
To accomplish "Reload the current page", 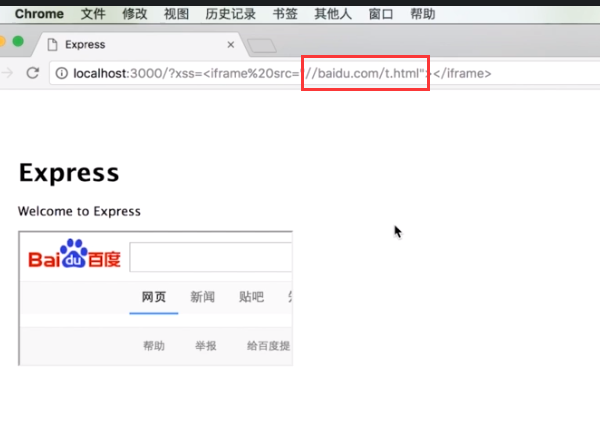I will click(33, 73).
